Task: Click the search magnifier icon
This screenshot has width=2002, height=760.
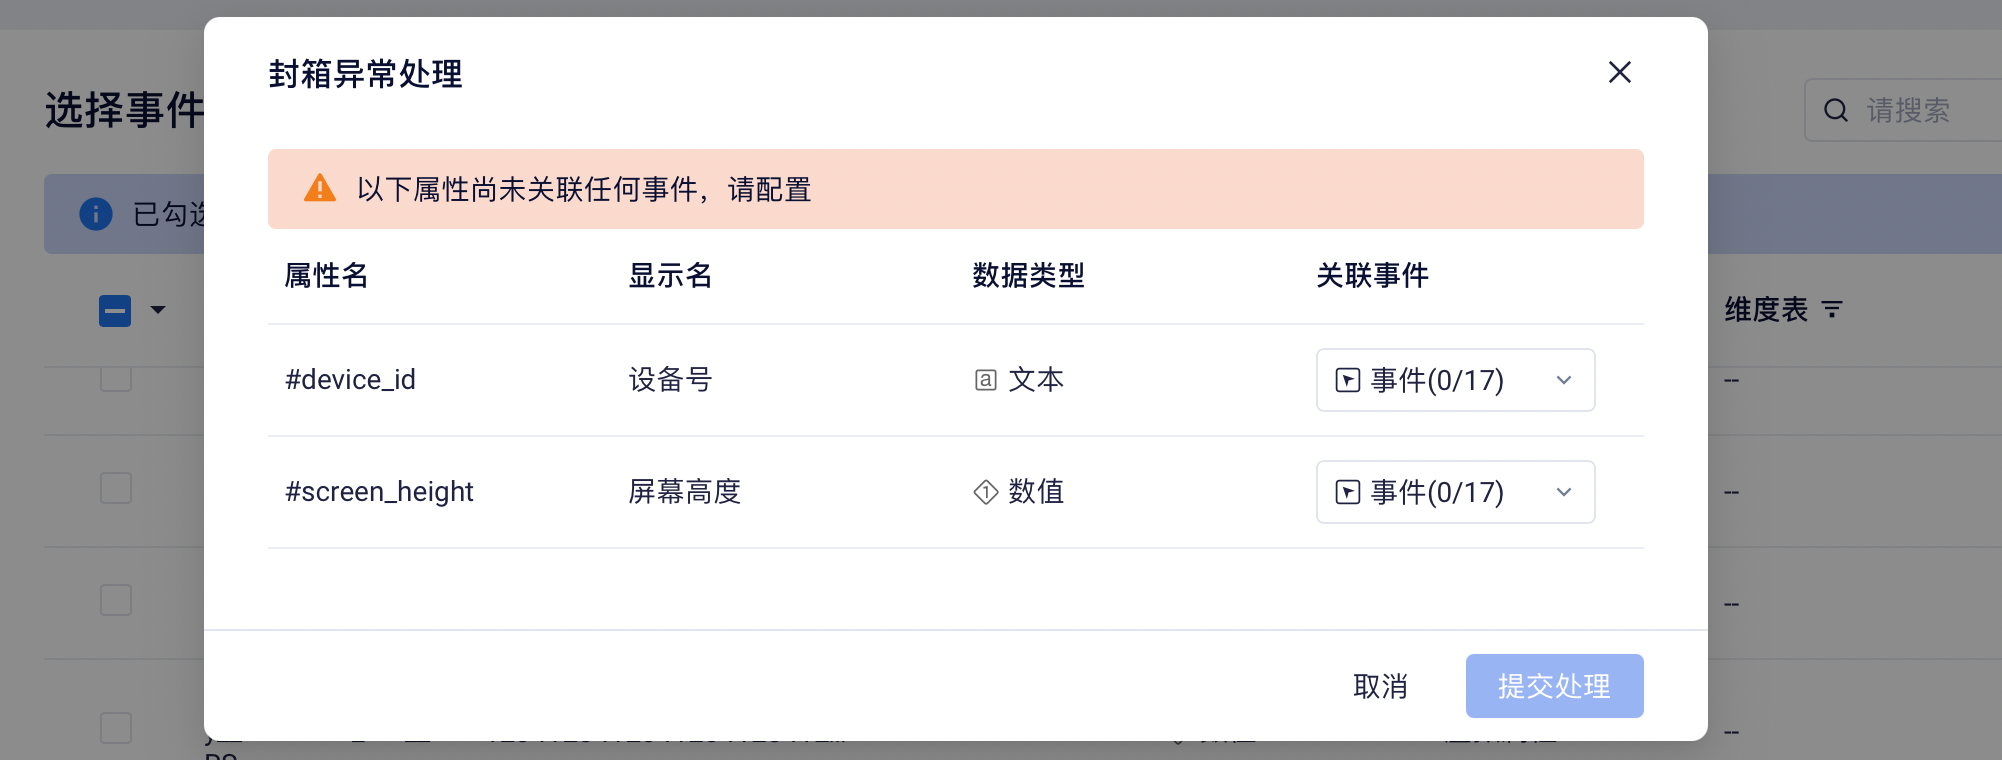Action: point(1836,110)
